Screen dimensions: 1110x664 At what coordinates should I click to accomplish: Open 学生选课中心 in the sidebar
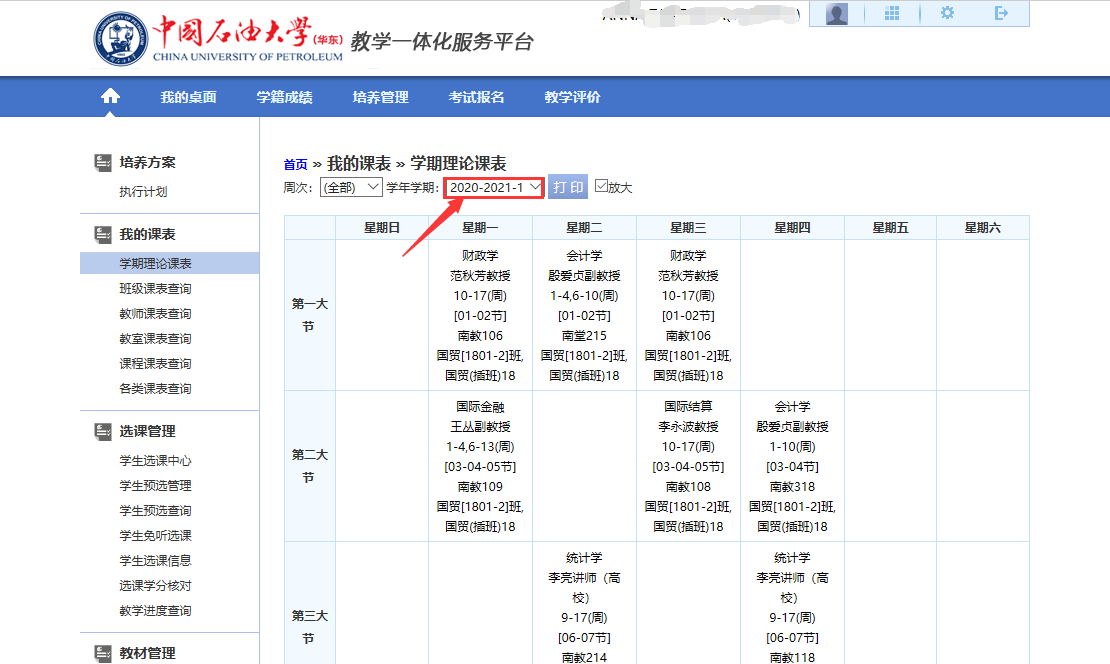tap(155, 461)
